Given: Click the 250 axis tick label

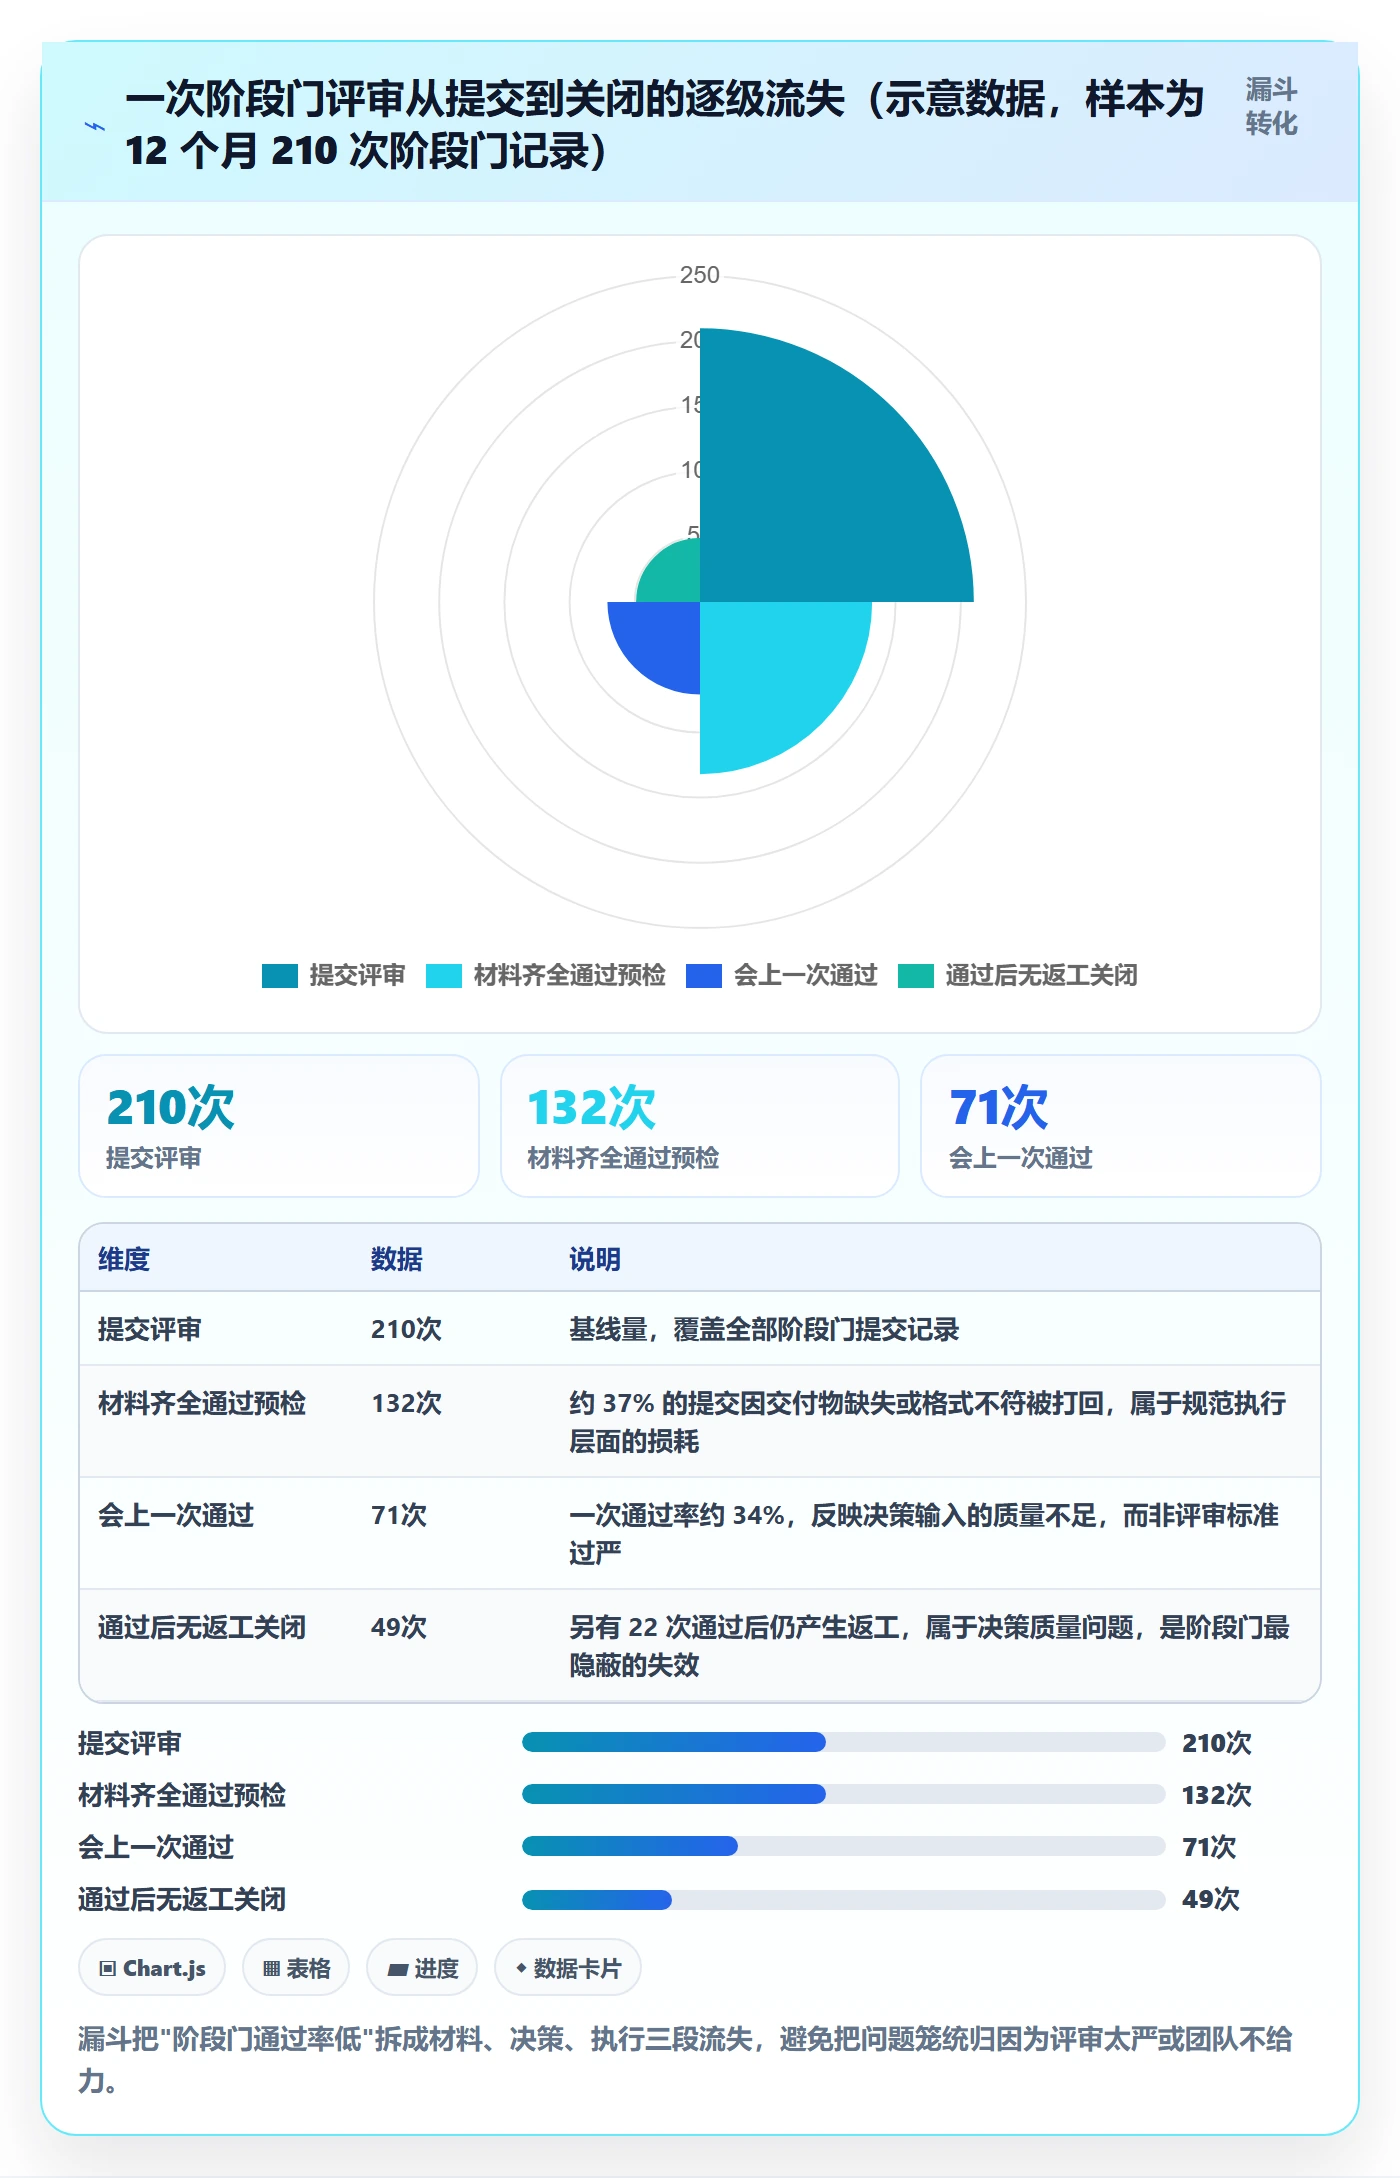Looking at the screenshot, I should click(x=700, y=275).
